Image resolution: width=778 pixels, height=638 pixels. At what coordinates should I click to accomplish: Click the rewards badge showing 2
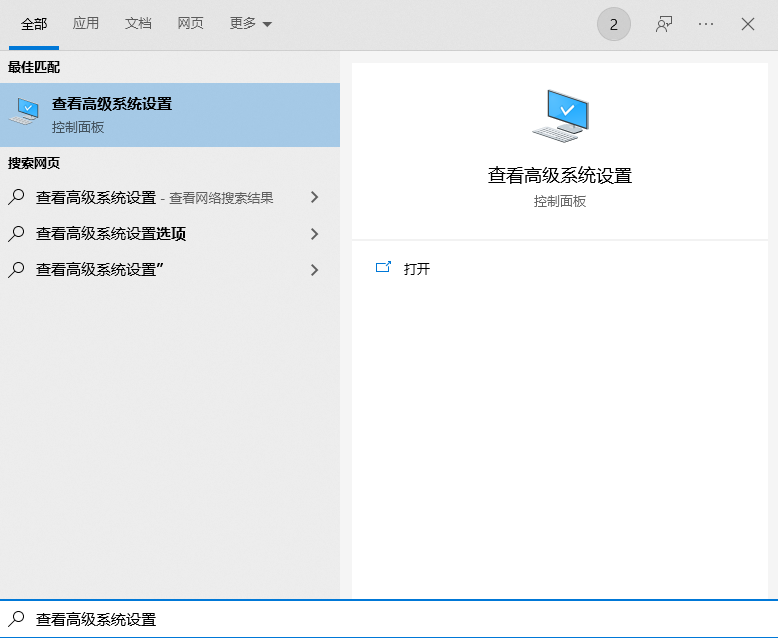tap(614, 24)
